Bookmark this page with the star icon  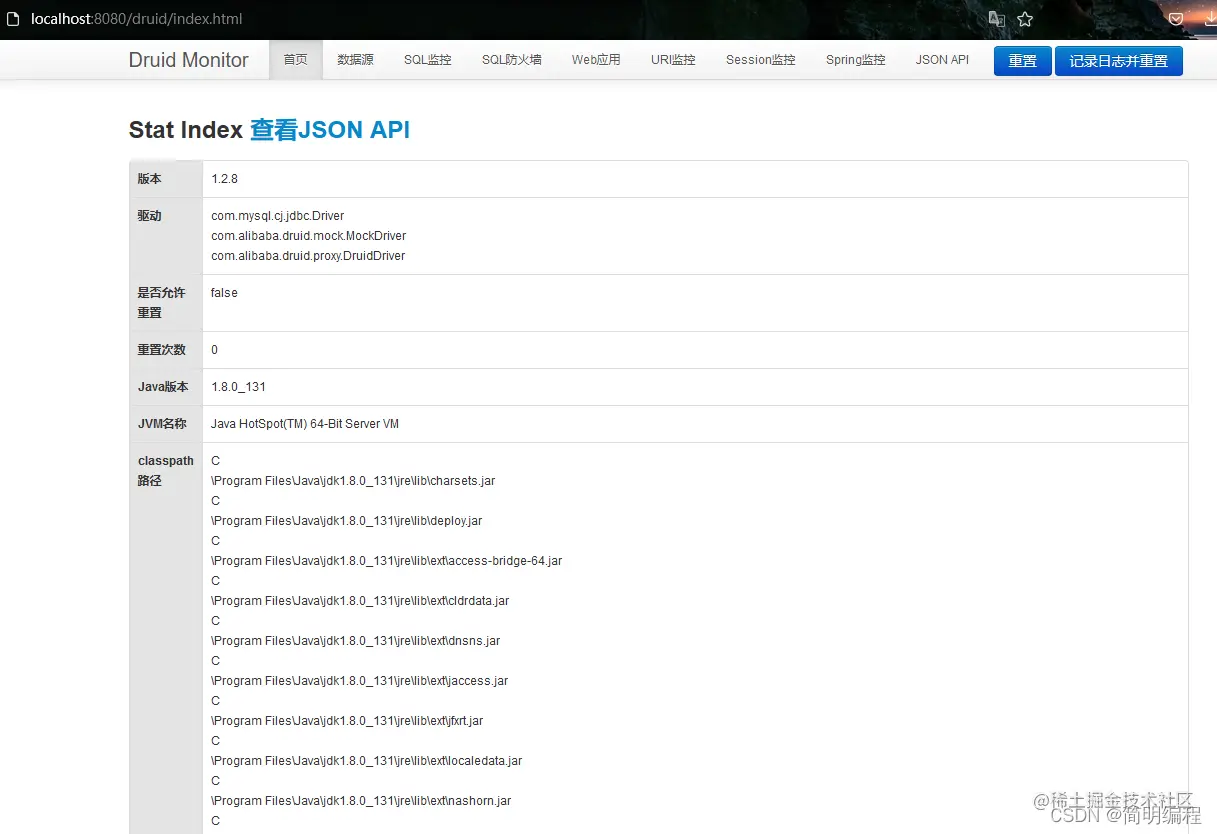pos(1025,19)
